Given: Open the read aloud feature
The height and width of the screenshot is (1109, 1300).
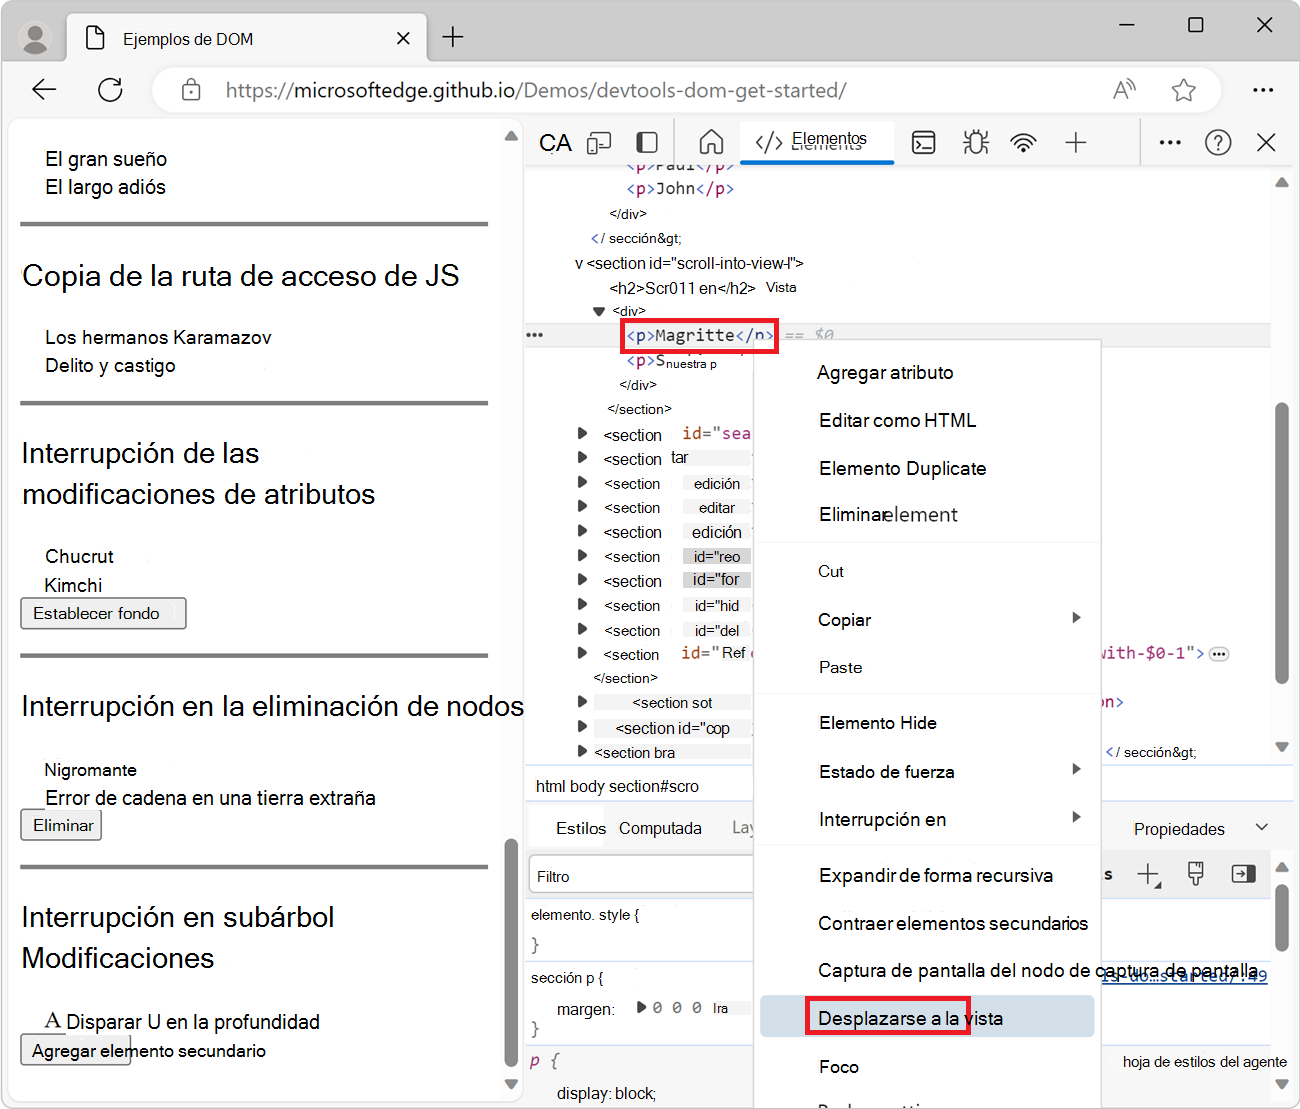Looking at the screenshot, I should click(1124, 90).
